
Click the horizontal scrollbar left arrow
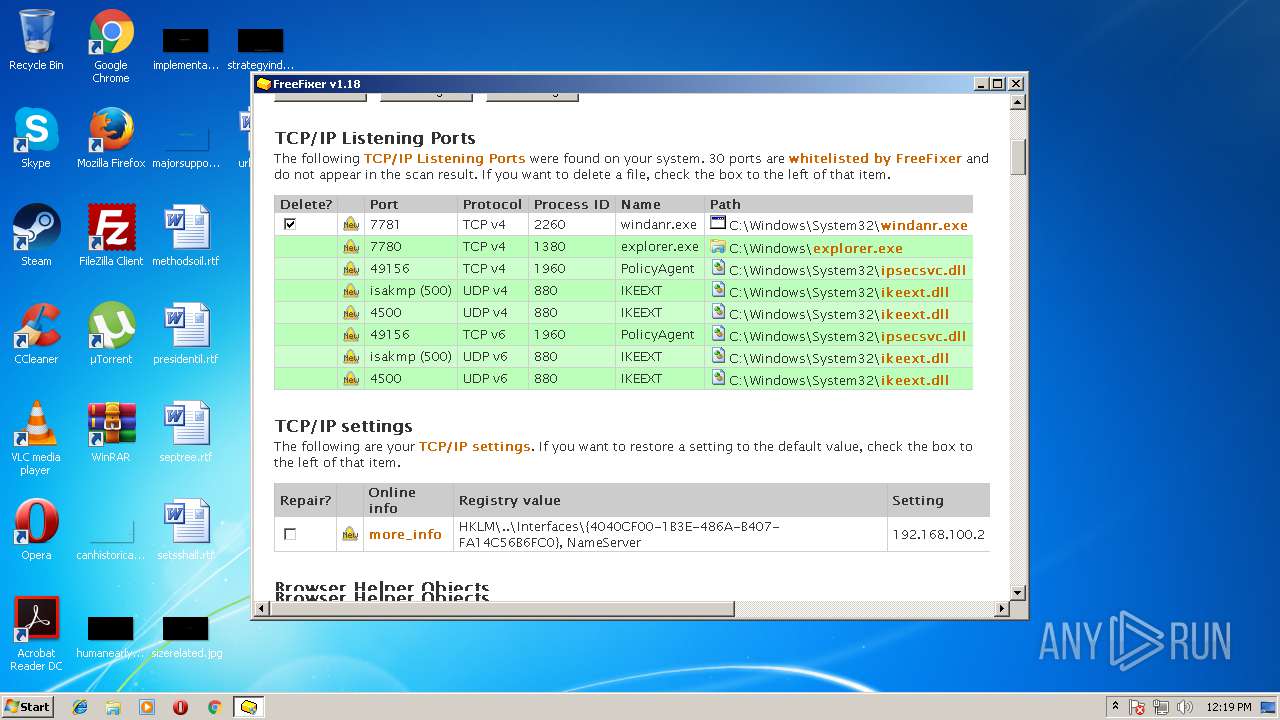(263, 608)
